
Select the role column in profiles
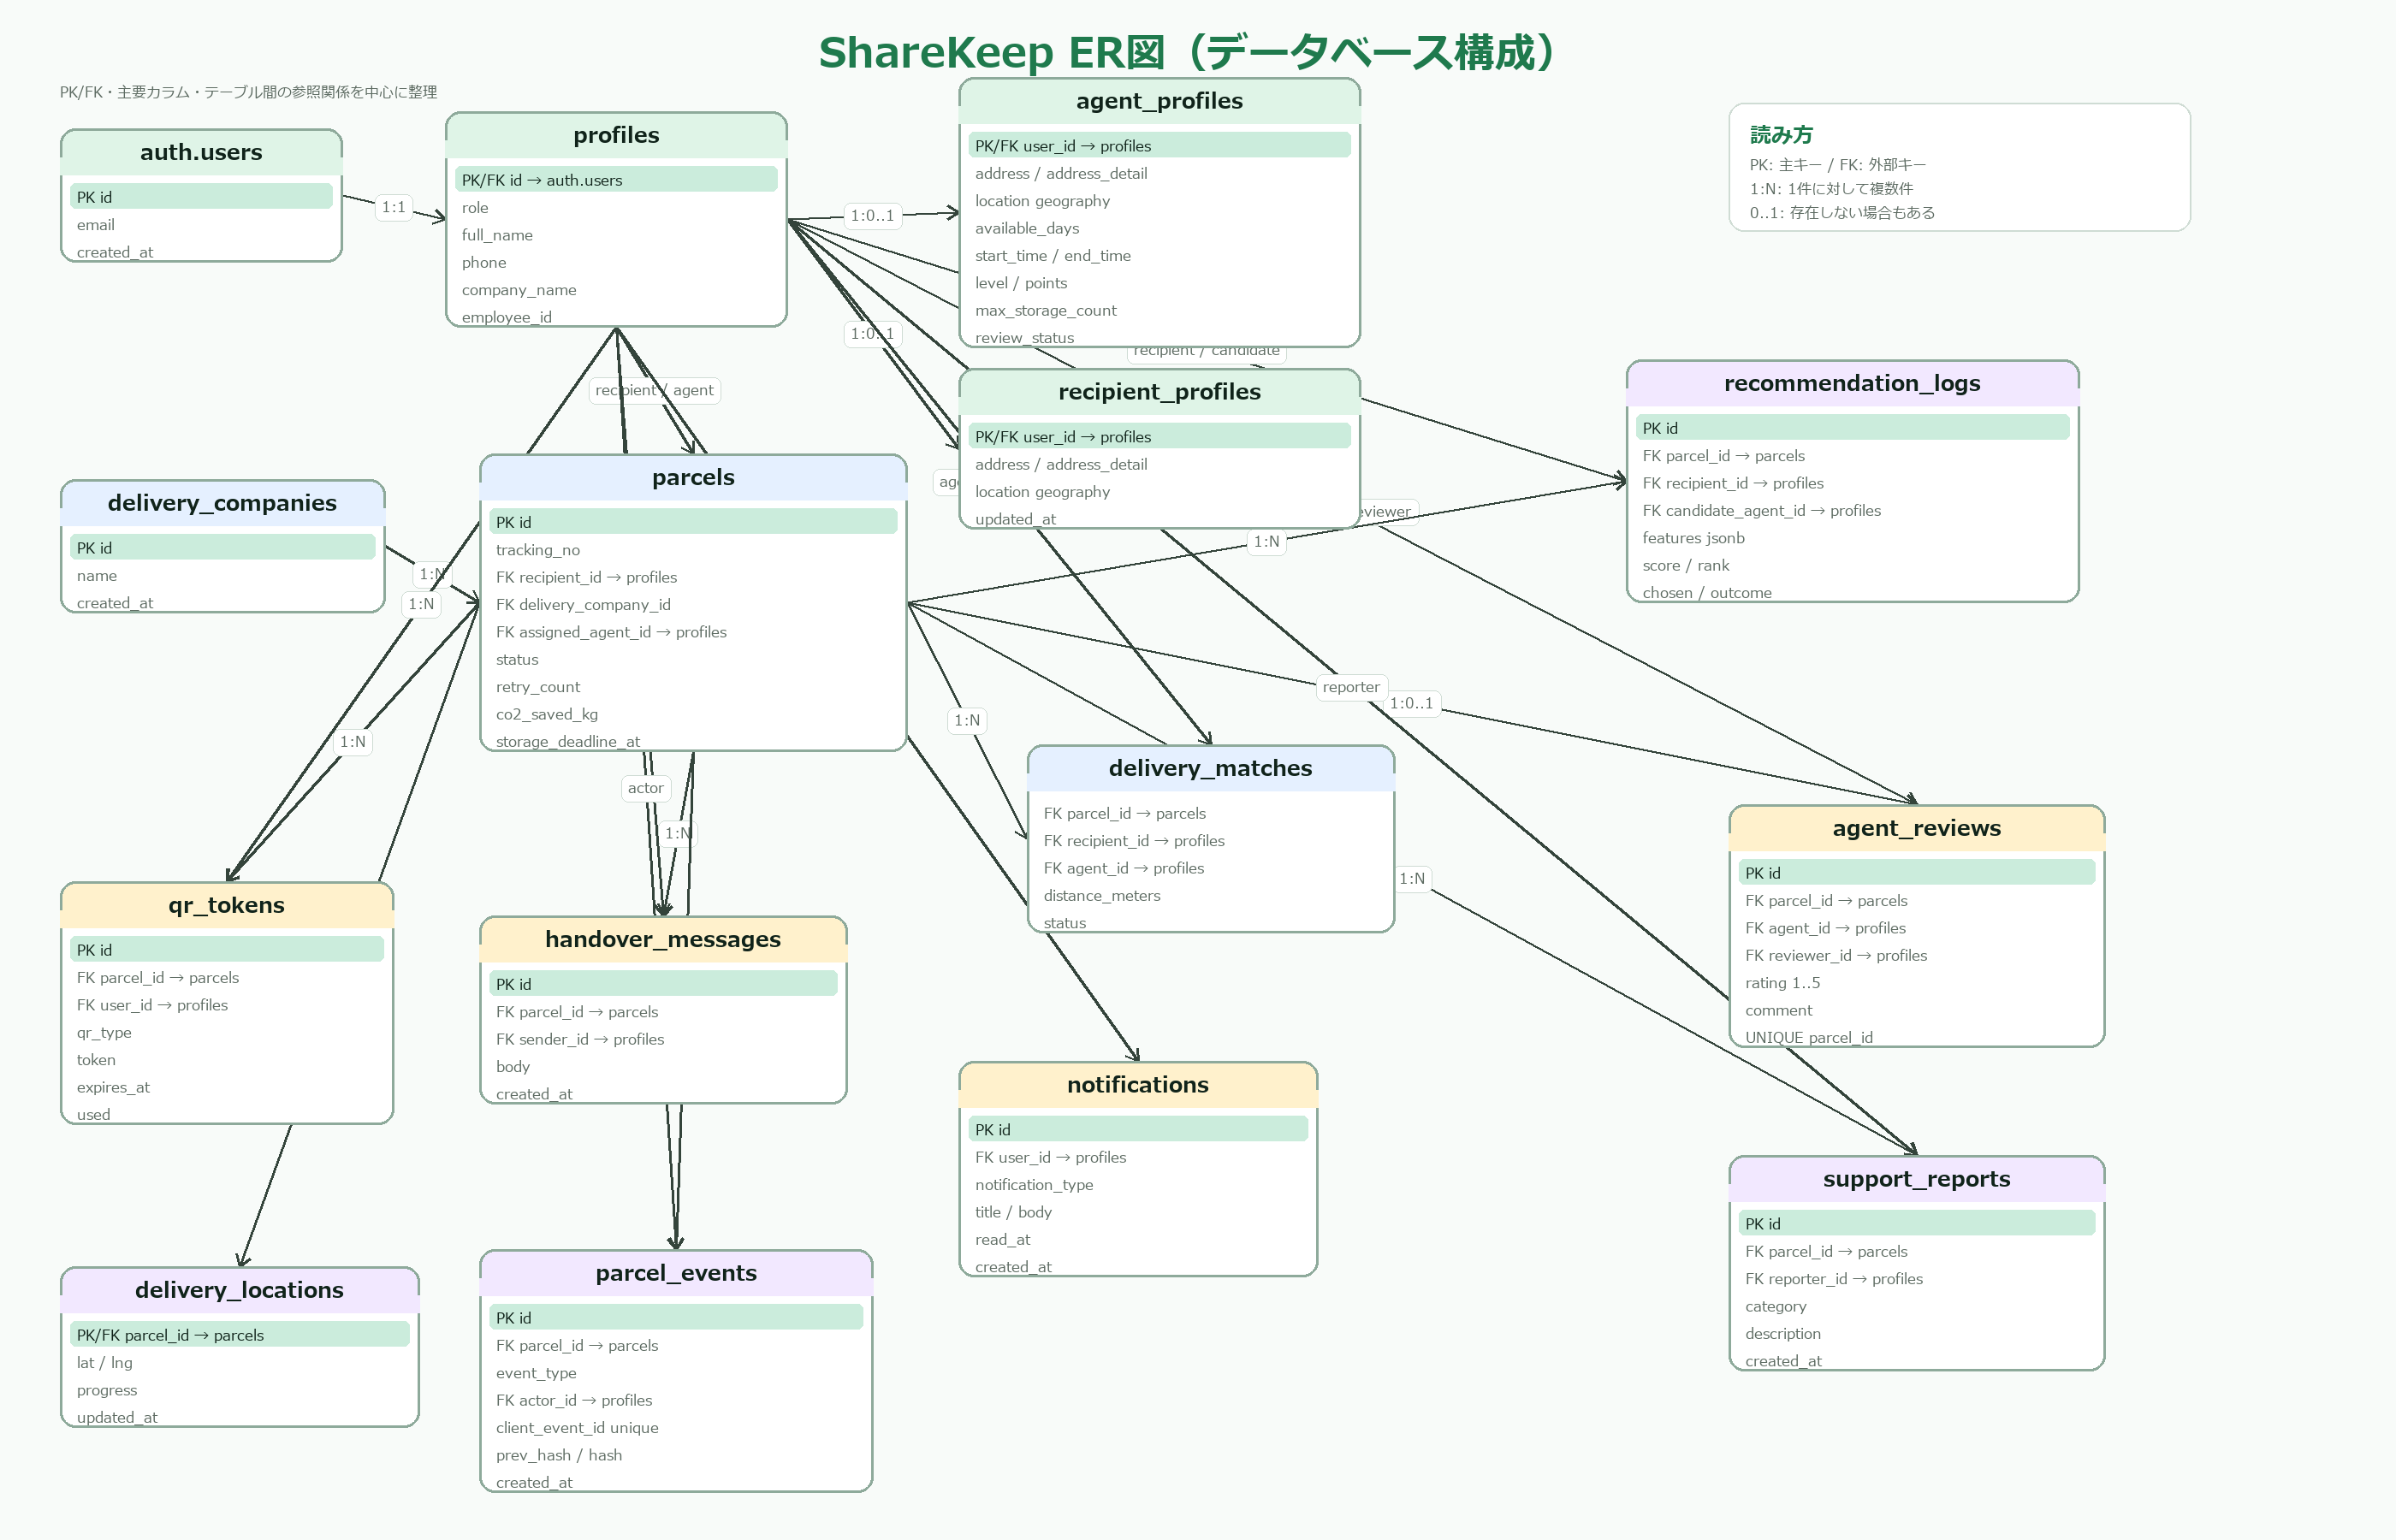coord(475,208)
